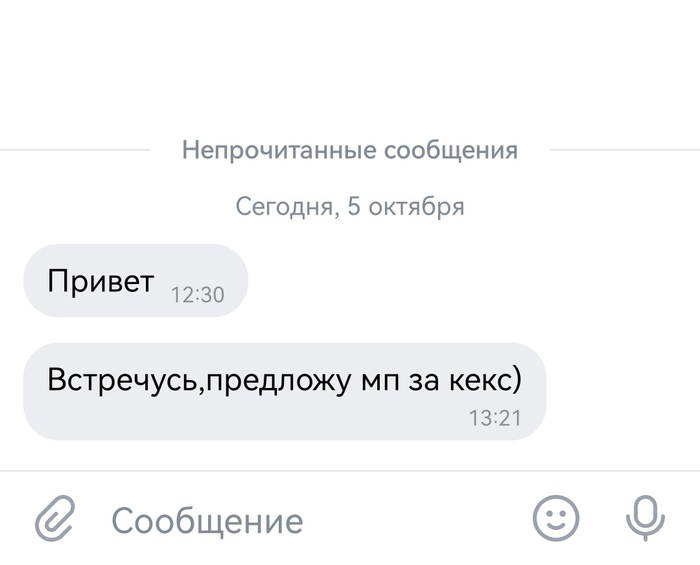Select the "Привет" message bubble
This screenshot has width=700, height=565.
coord(100,281)
